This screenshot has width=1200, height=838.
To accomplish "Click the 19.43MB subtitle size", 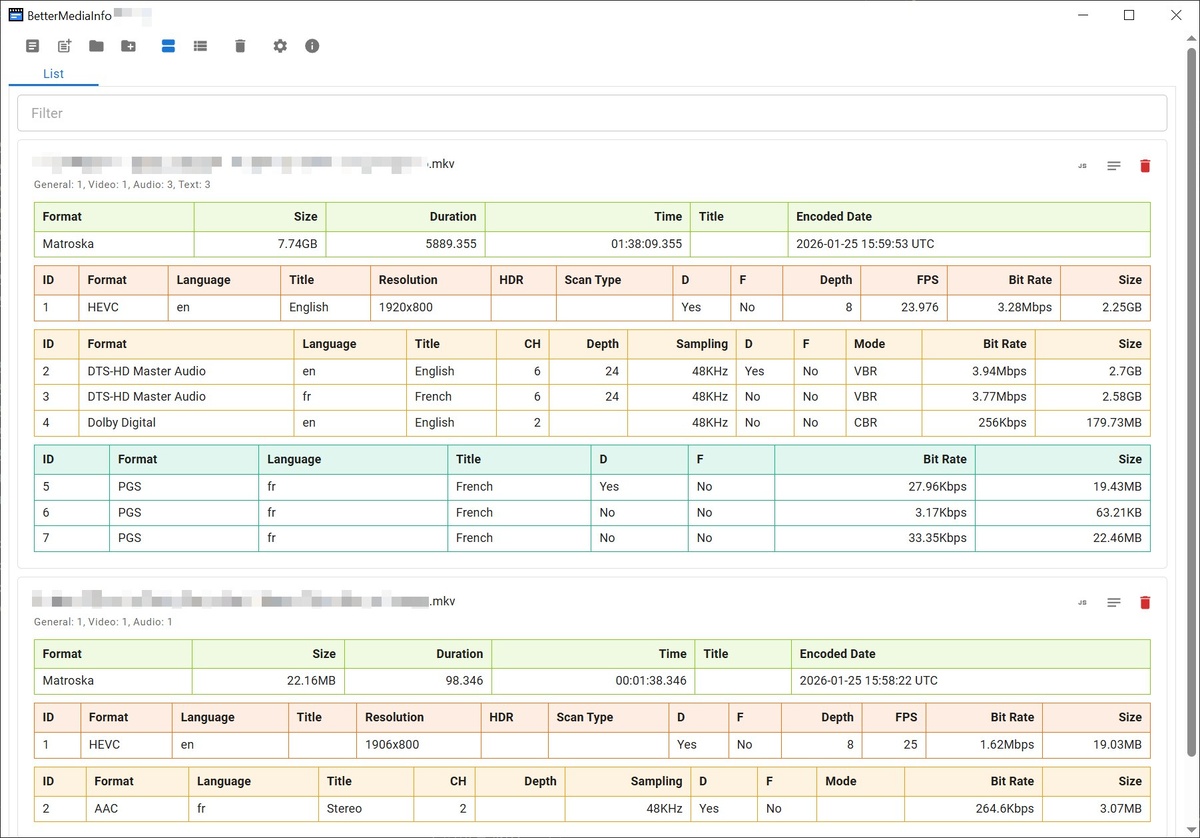I will point(1063,486).
